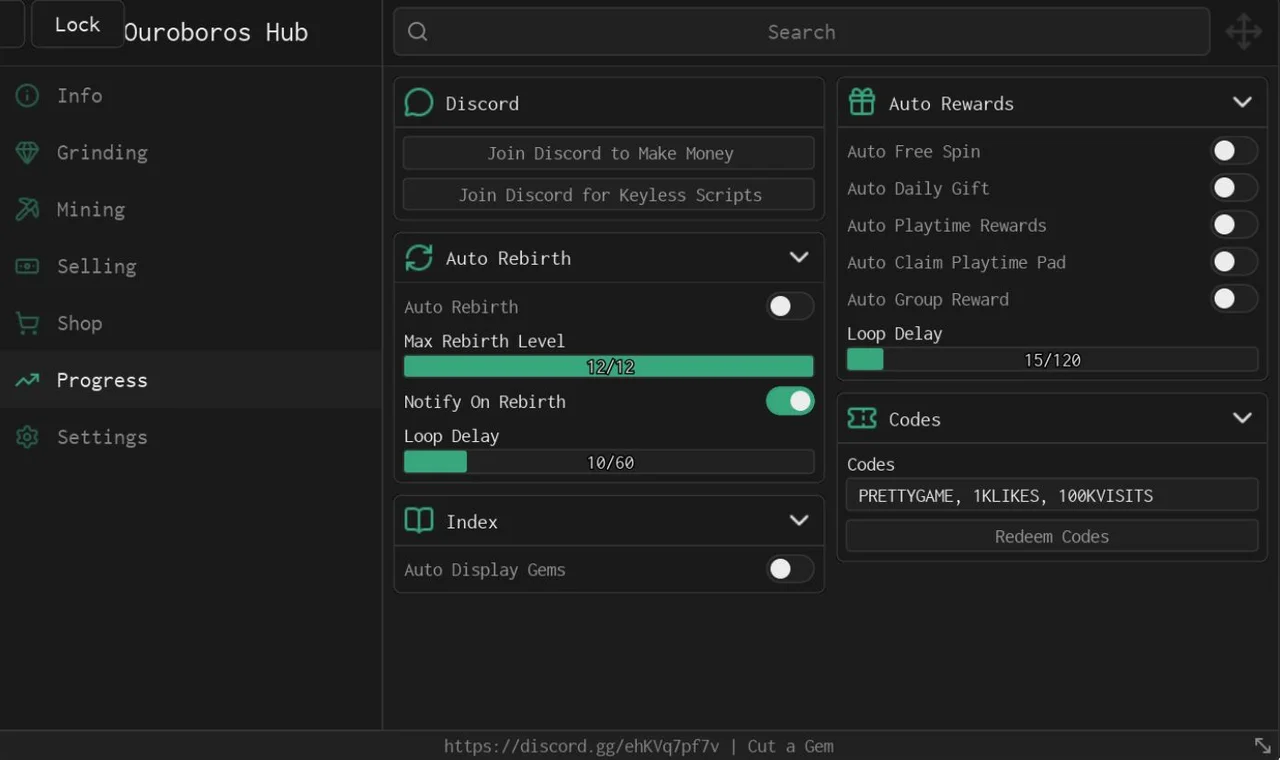The height and width of the screenshot is (760, 1280).
Task: Enable Auto Group Reward switch
Action: click(x=1234, y=299)
